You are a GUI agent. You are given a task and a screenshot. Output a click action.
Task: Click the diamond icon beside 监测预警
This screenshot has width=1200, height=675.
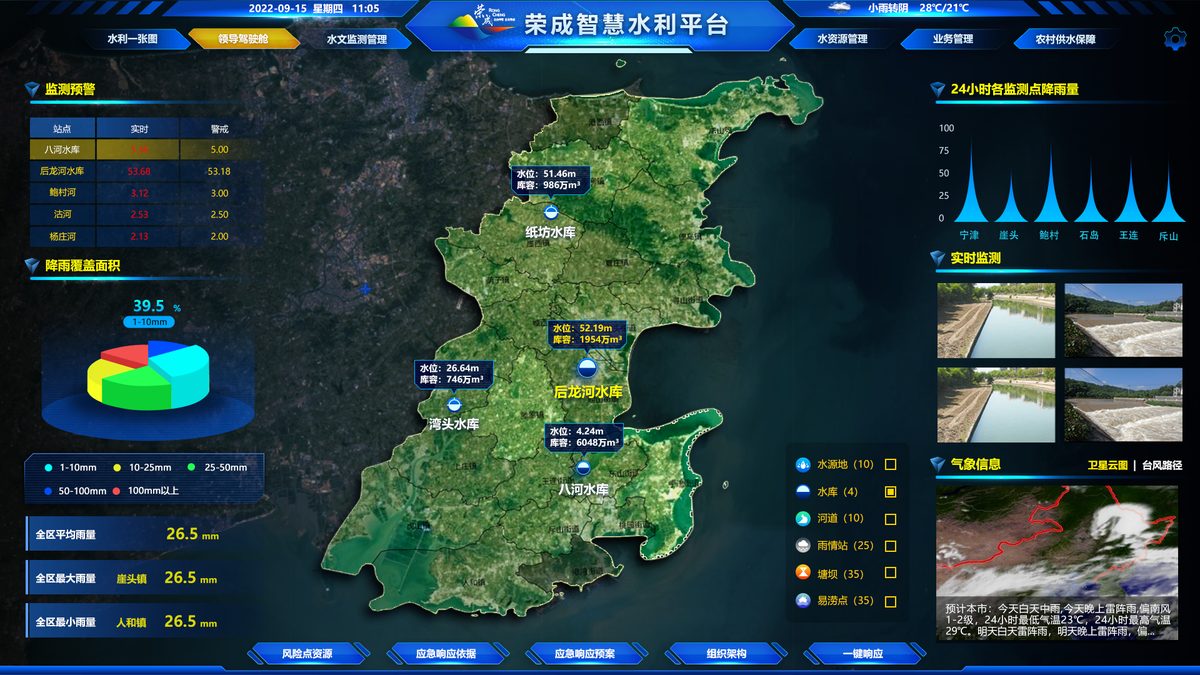33,89
